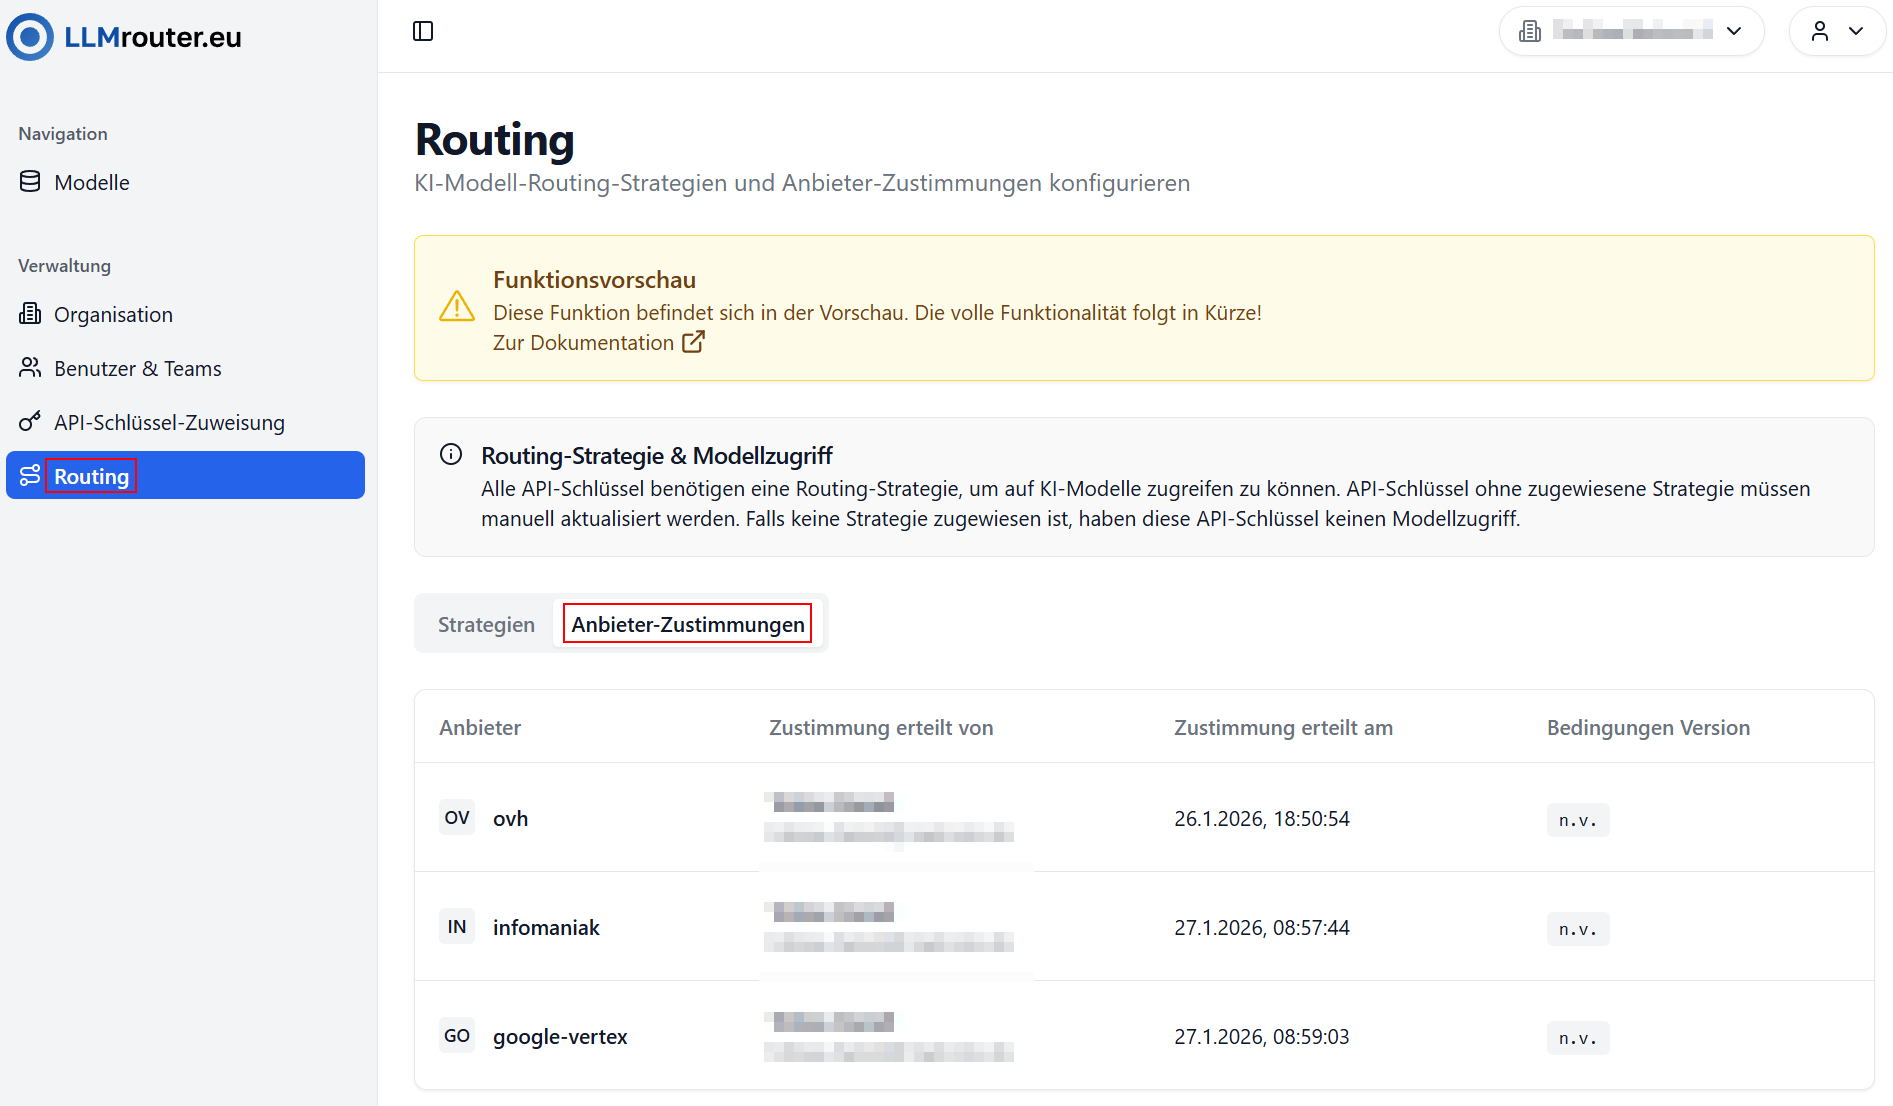Image resolution: width=1893 pixels, height=1106 pixels.
Task: Navigate to Benutzer & Teams
Action: click(x=138, y=367)
